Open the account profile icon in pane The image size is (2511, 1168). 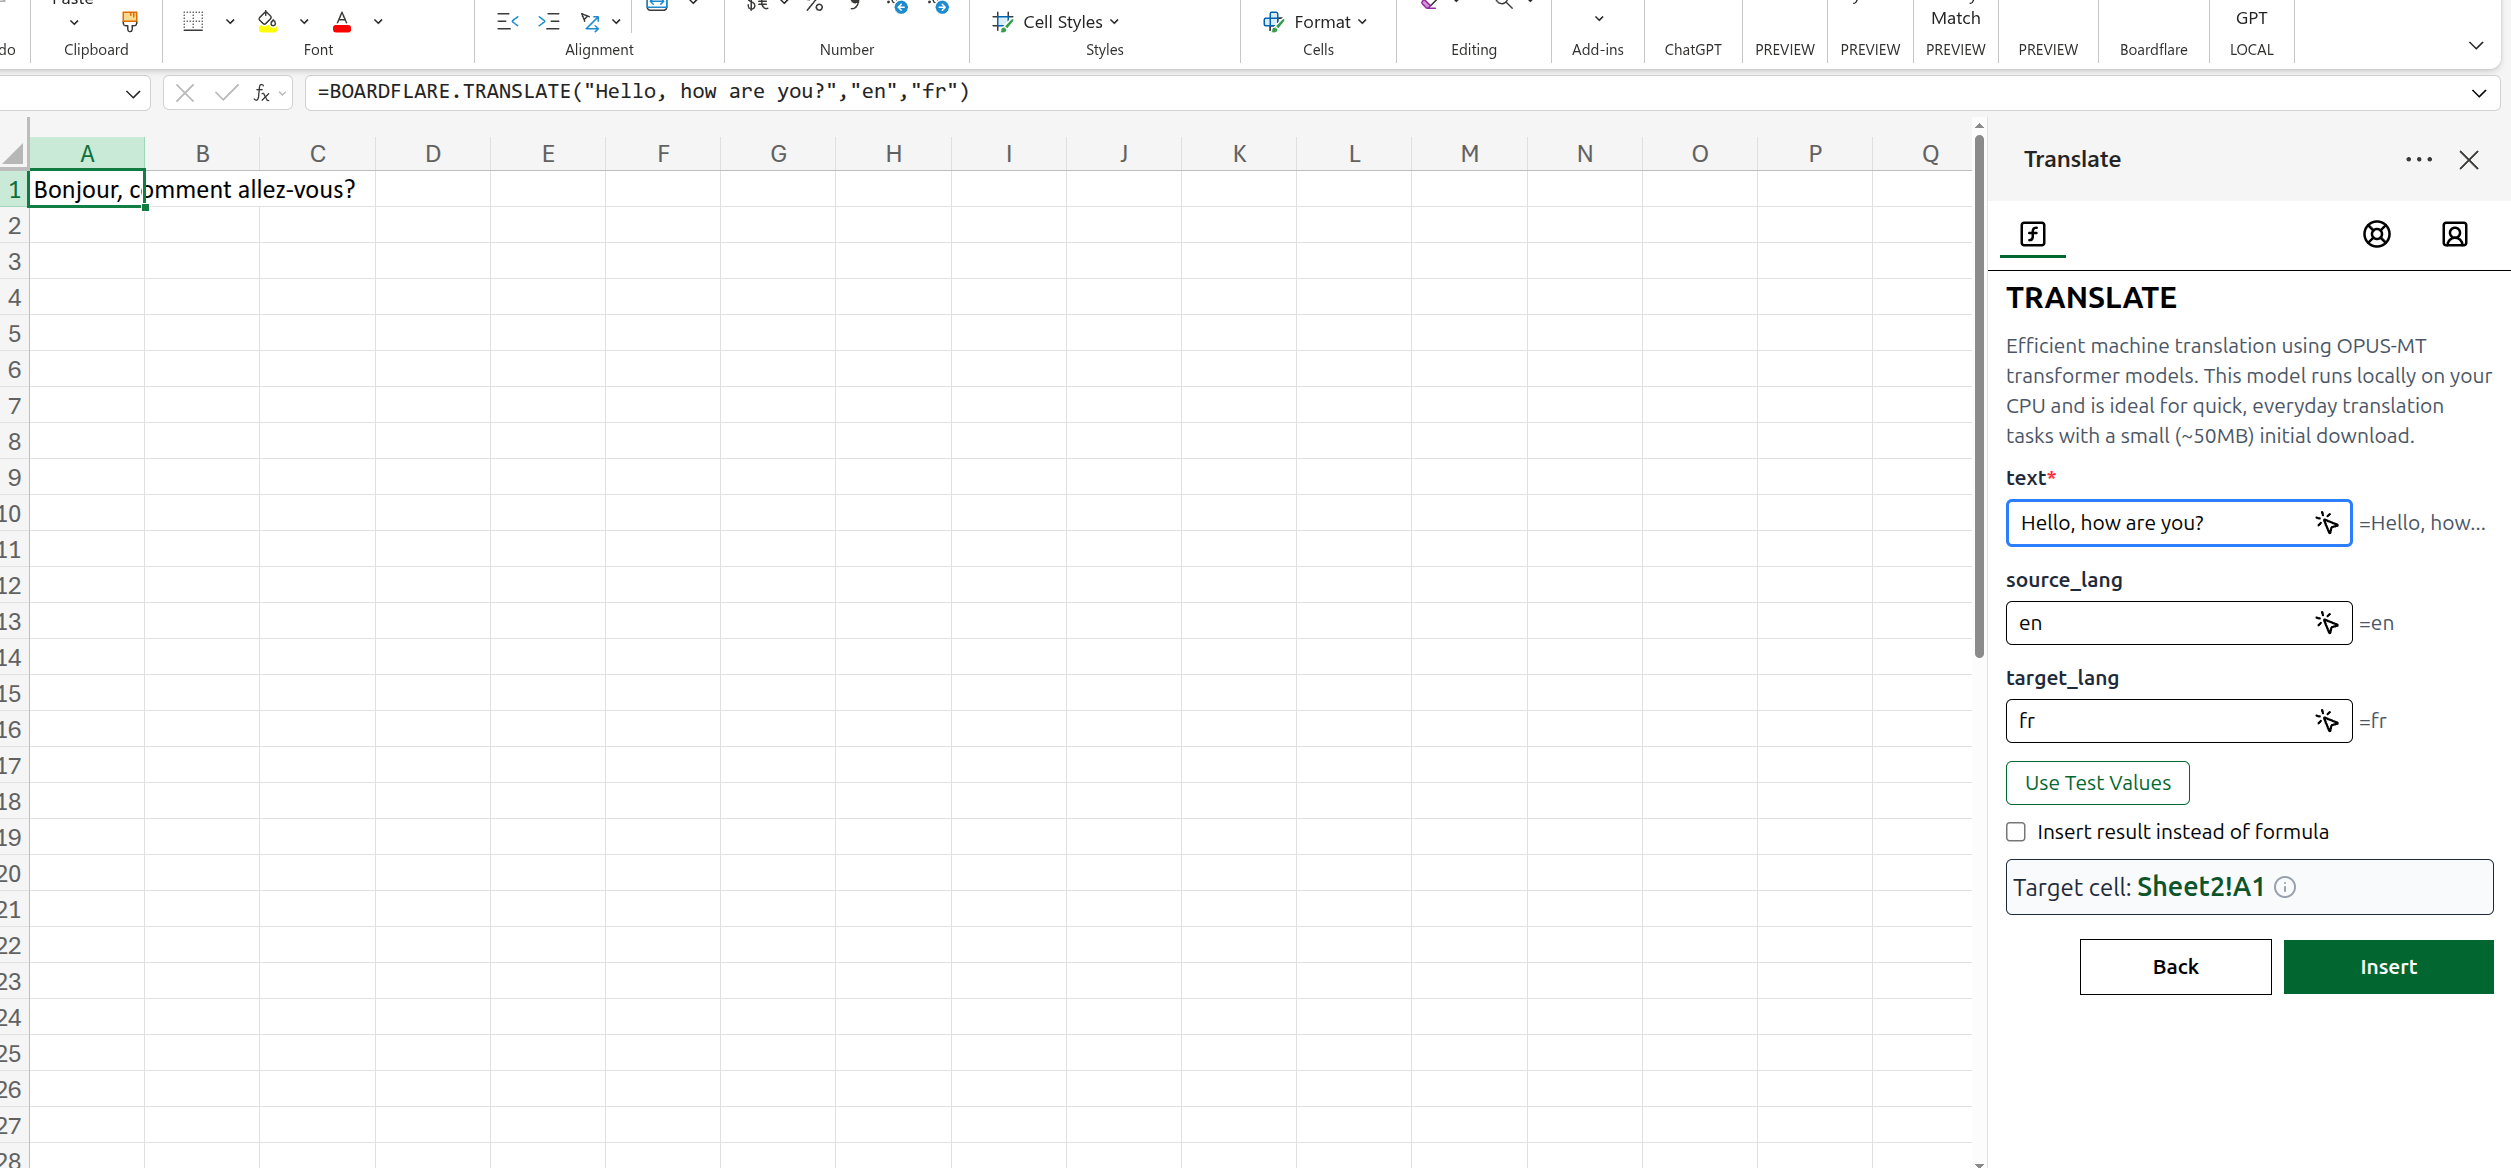coord(2455,234)
